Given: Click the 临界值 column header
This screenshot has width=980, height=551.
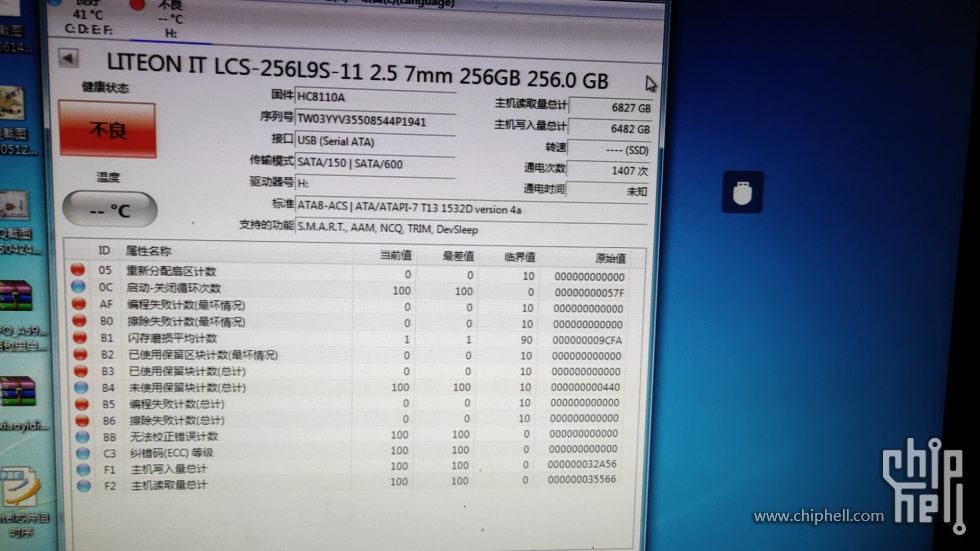Looking at the screenshot, I should pyautogui.click(x=519, y=257).
